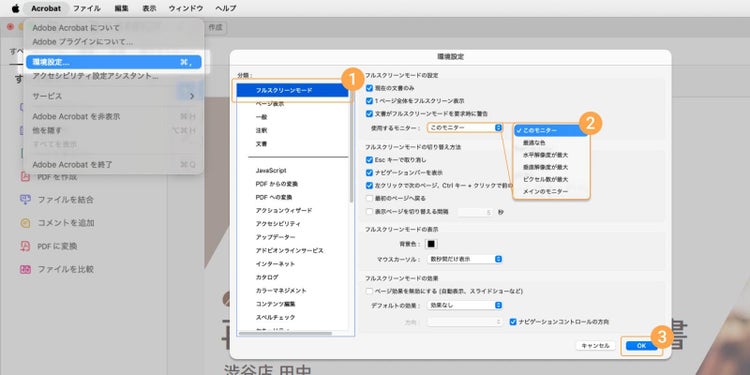Click the ファイルを比較 sidebar icon
Screen dimensions: 750x375
(25, 269)
